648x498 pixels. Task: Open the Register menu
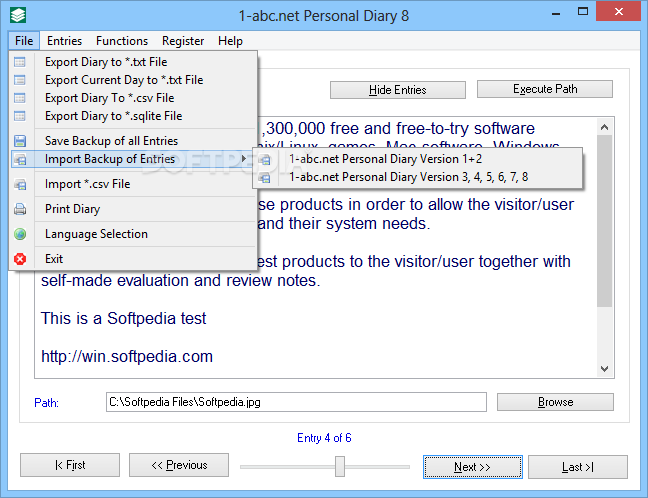(x=183, y=41)
